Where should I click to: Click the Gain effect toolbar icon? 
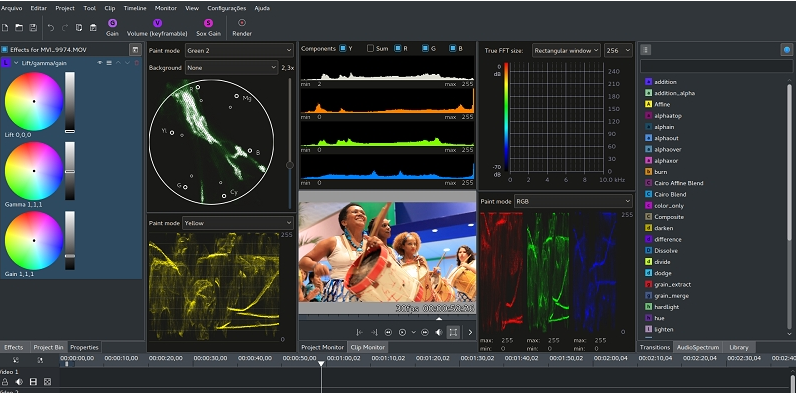(112, 23)
